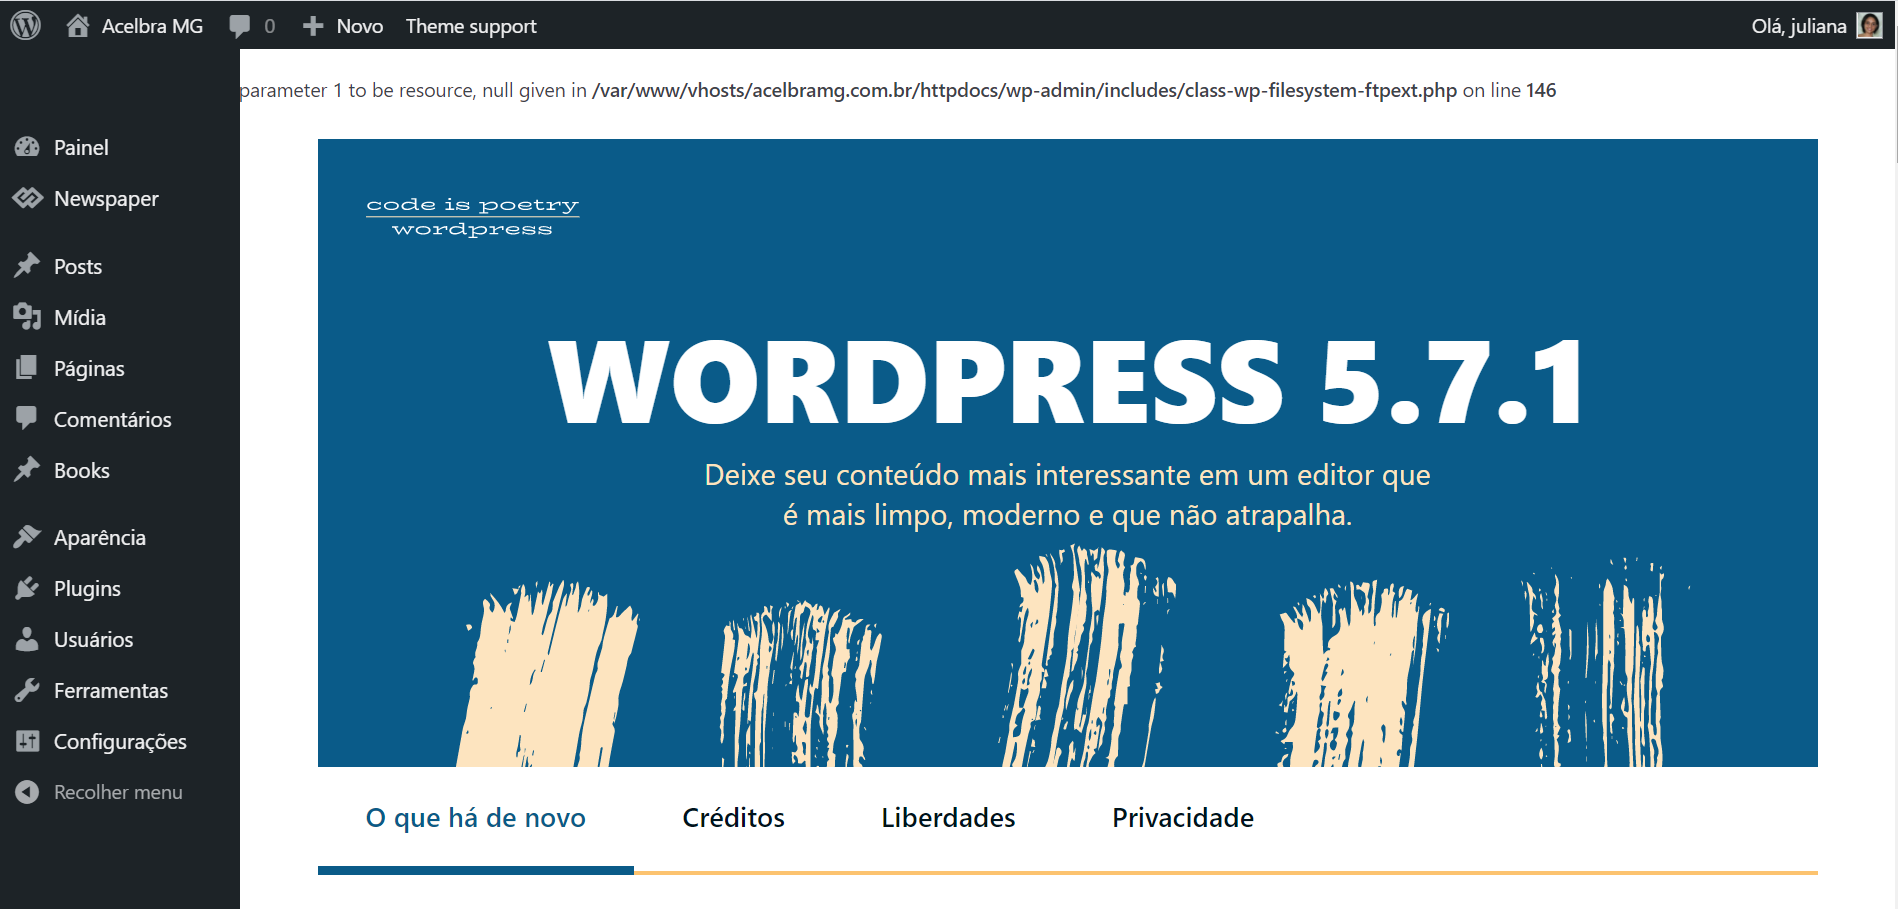Image resolution: width=1898 pixels, height=909 pixels.
Task: Click the home icon beside Acelbra MG
Action: 78,25
